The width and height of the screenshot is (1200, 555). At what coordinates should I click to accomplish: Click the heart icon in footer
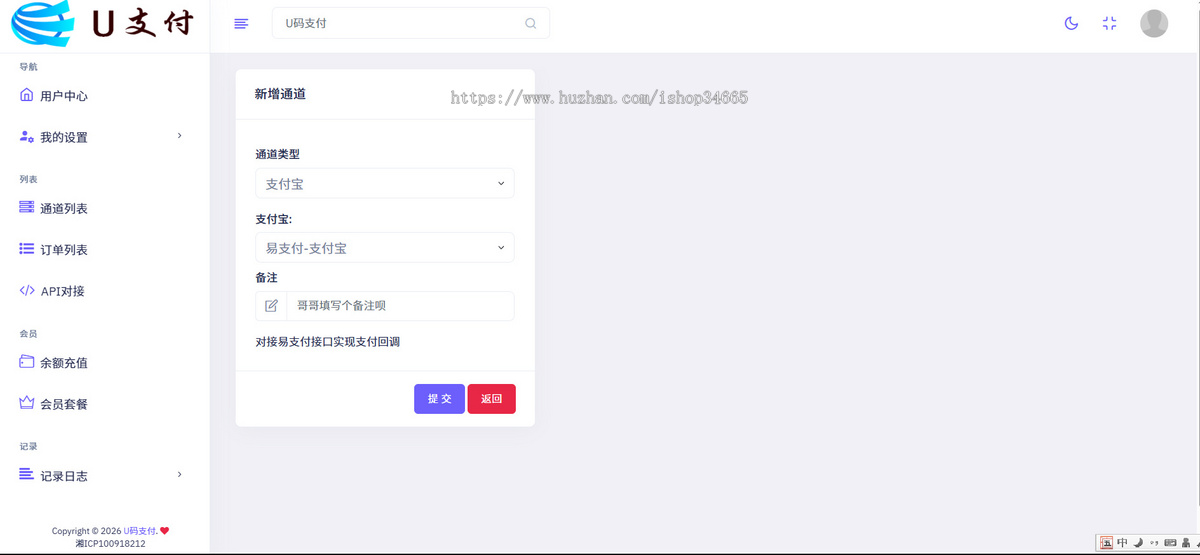(x=165, y=531)
